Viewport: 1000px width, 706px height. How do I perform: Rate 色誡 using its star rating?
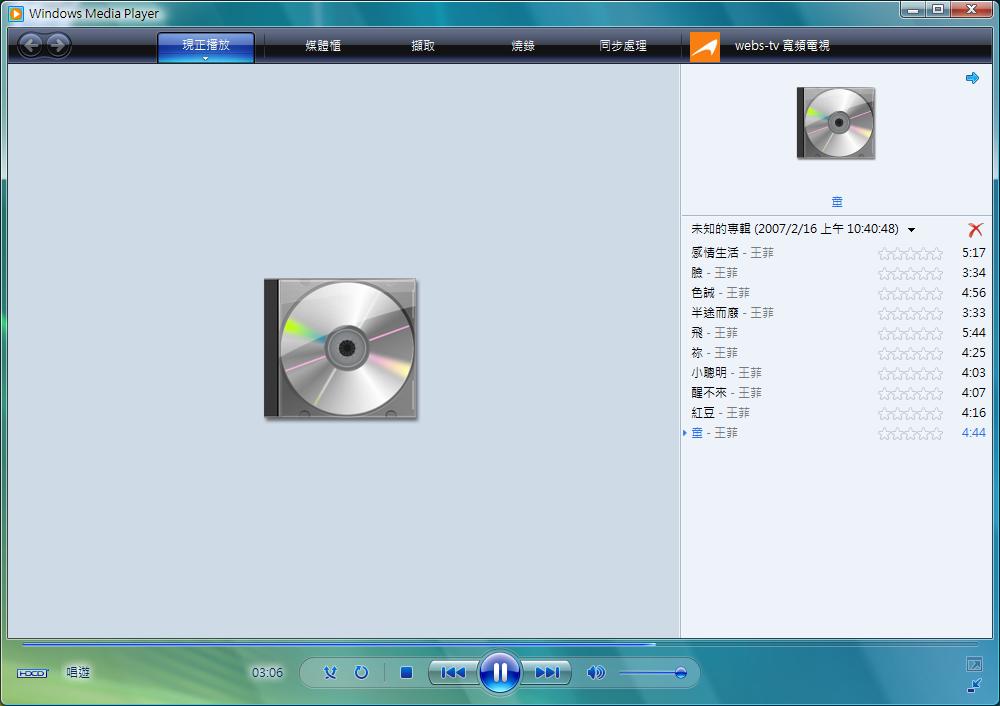coord(910,294)
